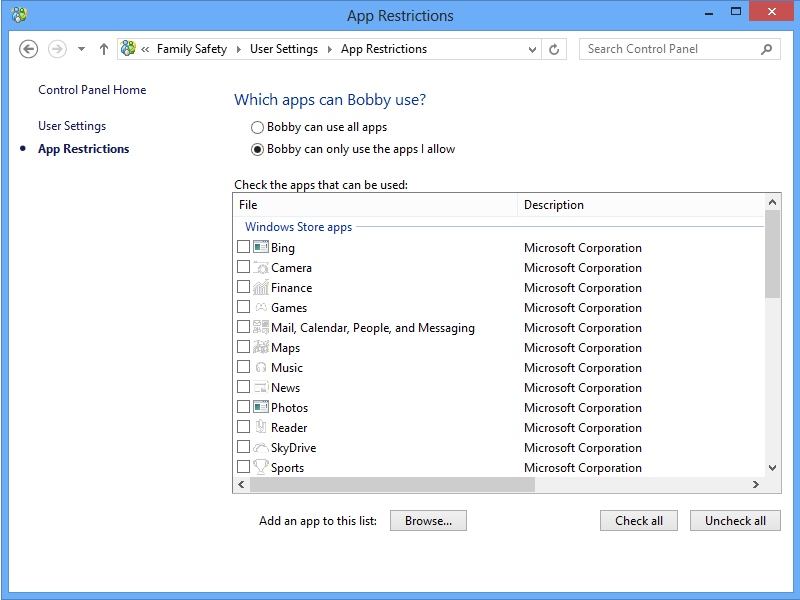800x600 pixels.
Task: Click the Uncheck all button
Action: pyautogui.click(x=735, y=520)
